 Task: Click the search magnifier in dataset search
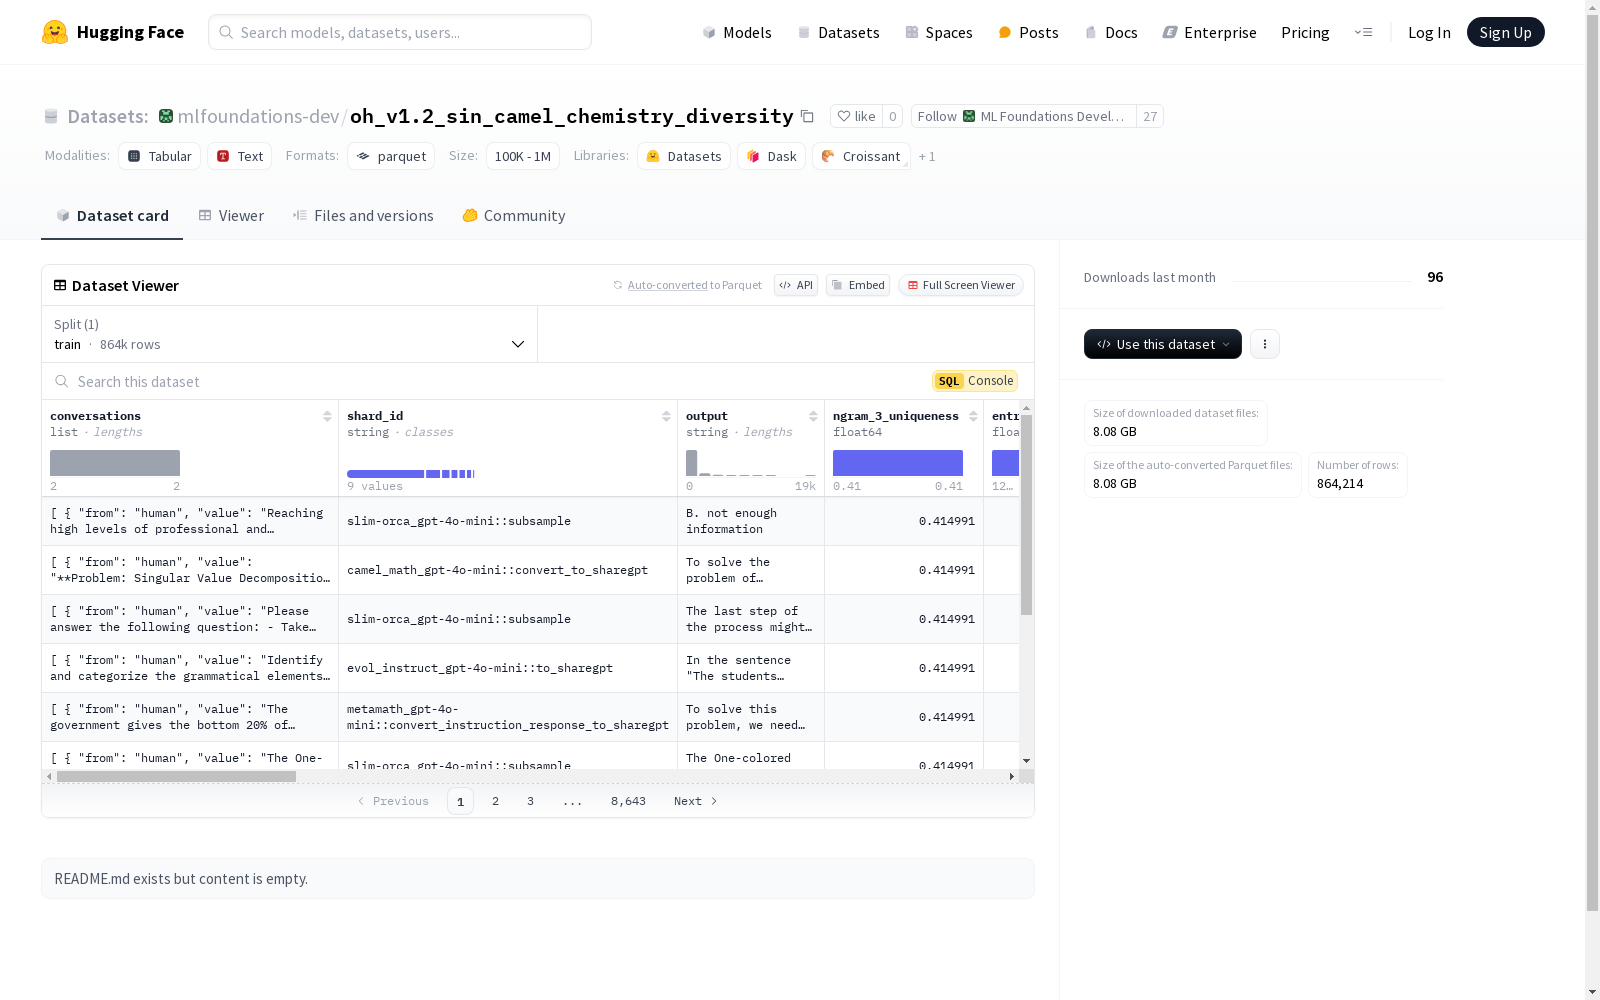62,381
